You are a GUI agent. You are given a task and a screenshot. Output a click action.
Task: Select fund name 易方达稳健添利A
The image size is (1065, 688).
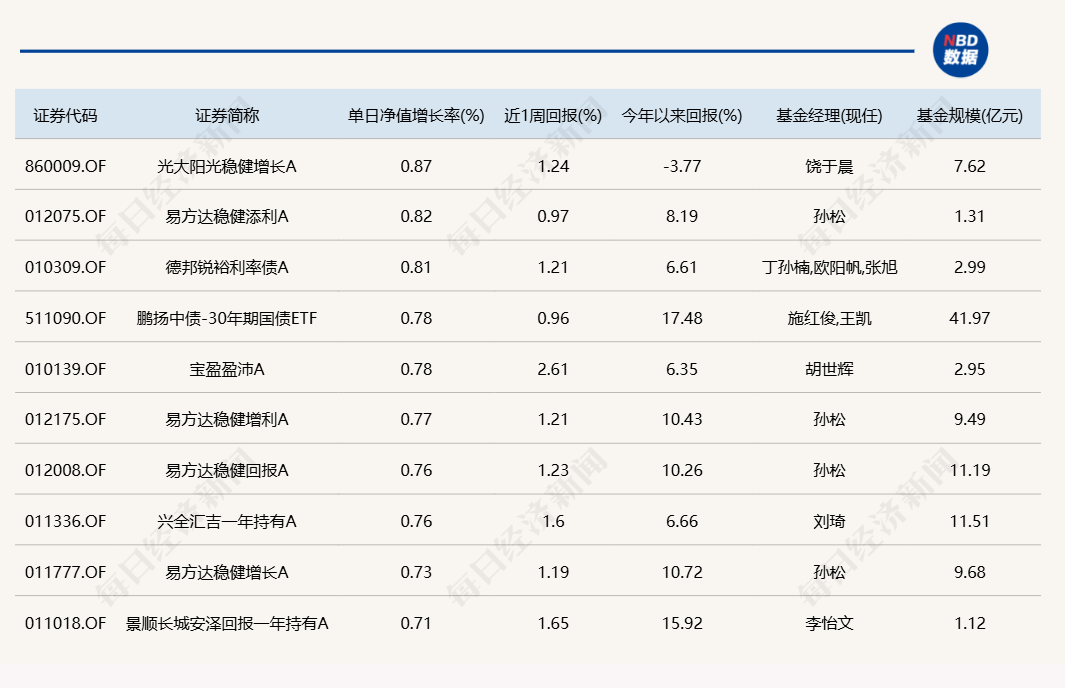(x=227, y=217)
